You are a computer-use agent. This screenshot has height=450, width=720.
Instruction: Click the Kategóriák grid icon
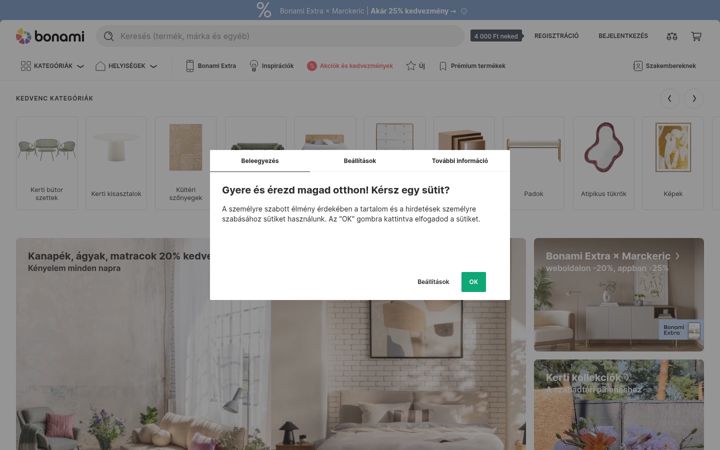pyautogui.click(x=26, y=66)
